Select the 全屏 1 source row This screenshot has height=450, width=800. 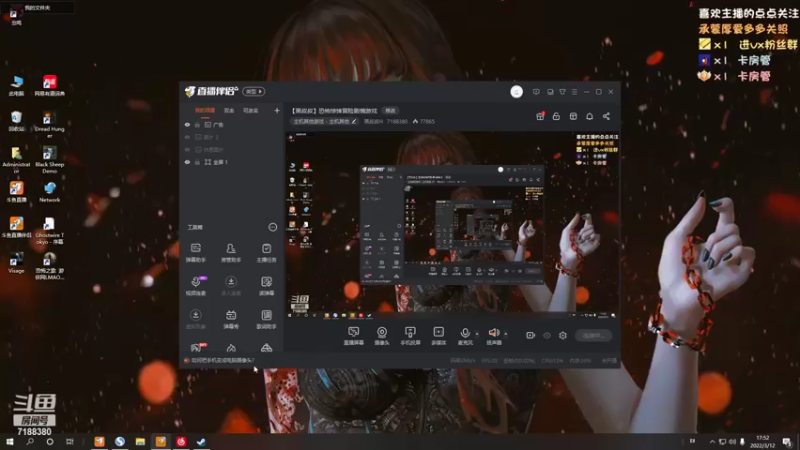pyautogui.click(x=232, y=162)
